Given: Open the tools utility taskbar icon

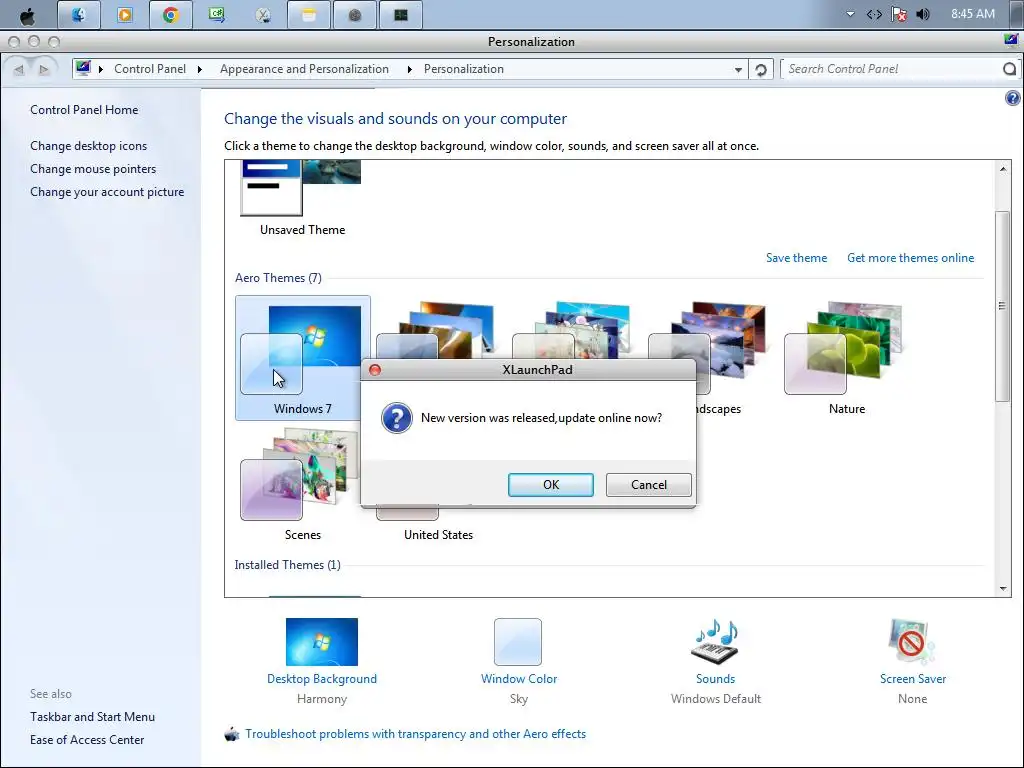Looking at the screenshot, I should (x=263, y=15).
